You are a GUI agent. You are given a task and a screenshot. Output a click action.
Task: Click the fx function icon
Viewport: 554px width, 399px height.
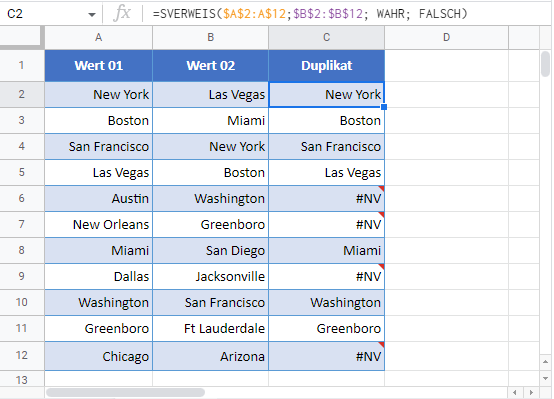coord(122,13)
